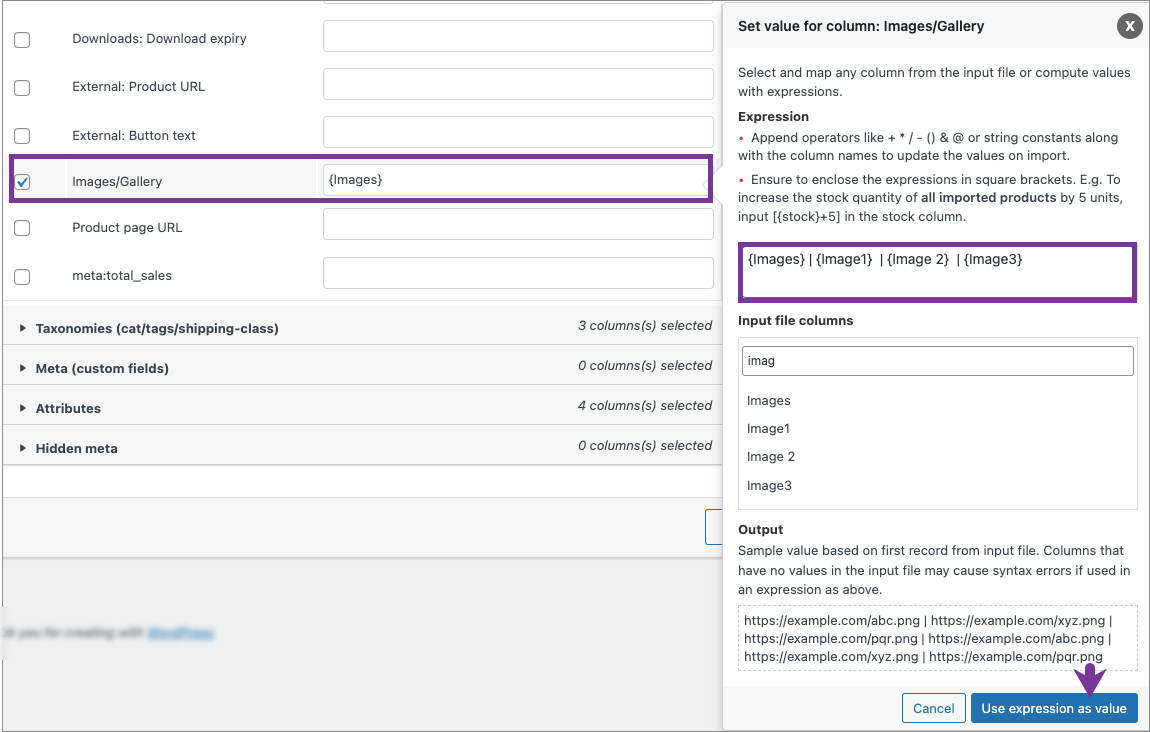
Task: Click the Input file columns search field
Action: click(937, 360)
